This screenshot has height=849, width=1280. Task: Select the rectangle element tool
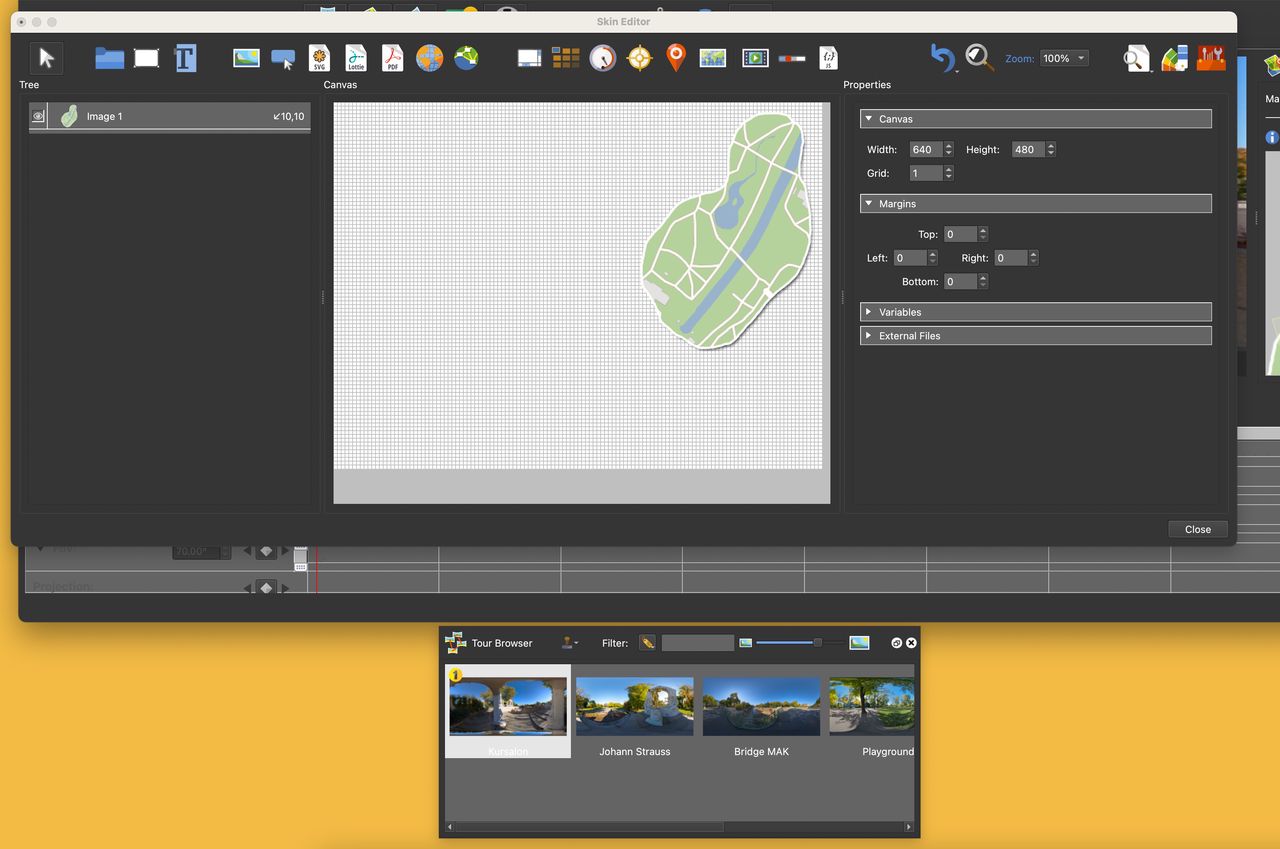click(x=146, y=58)
